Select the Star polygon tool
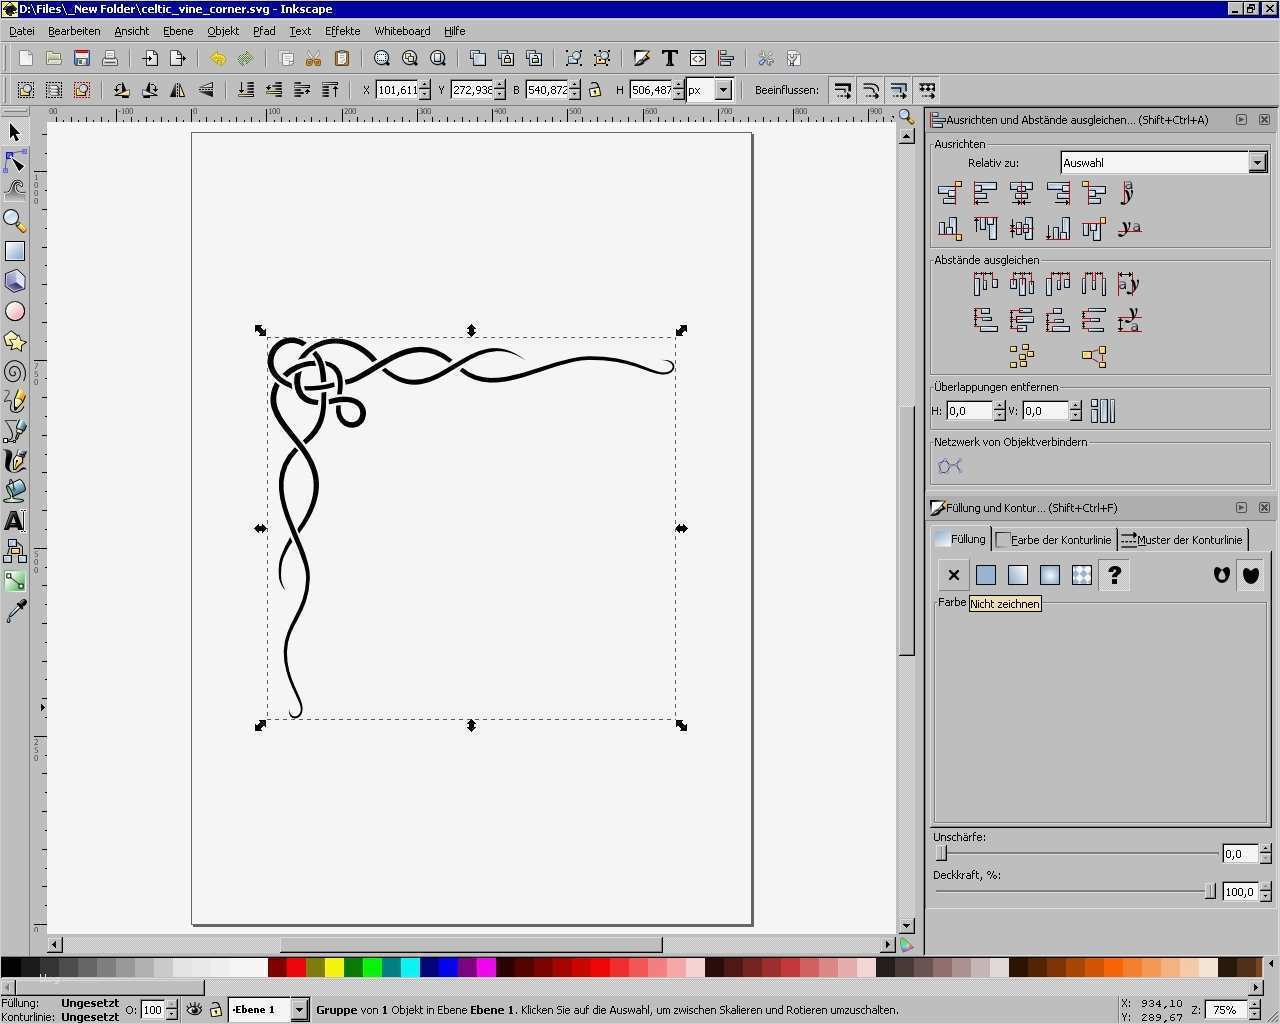1280x1024 pixels. (15, 342)
